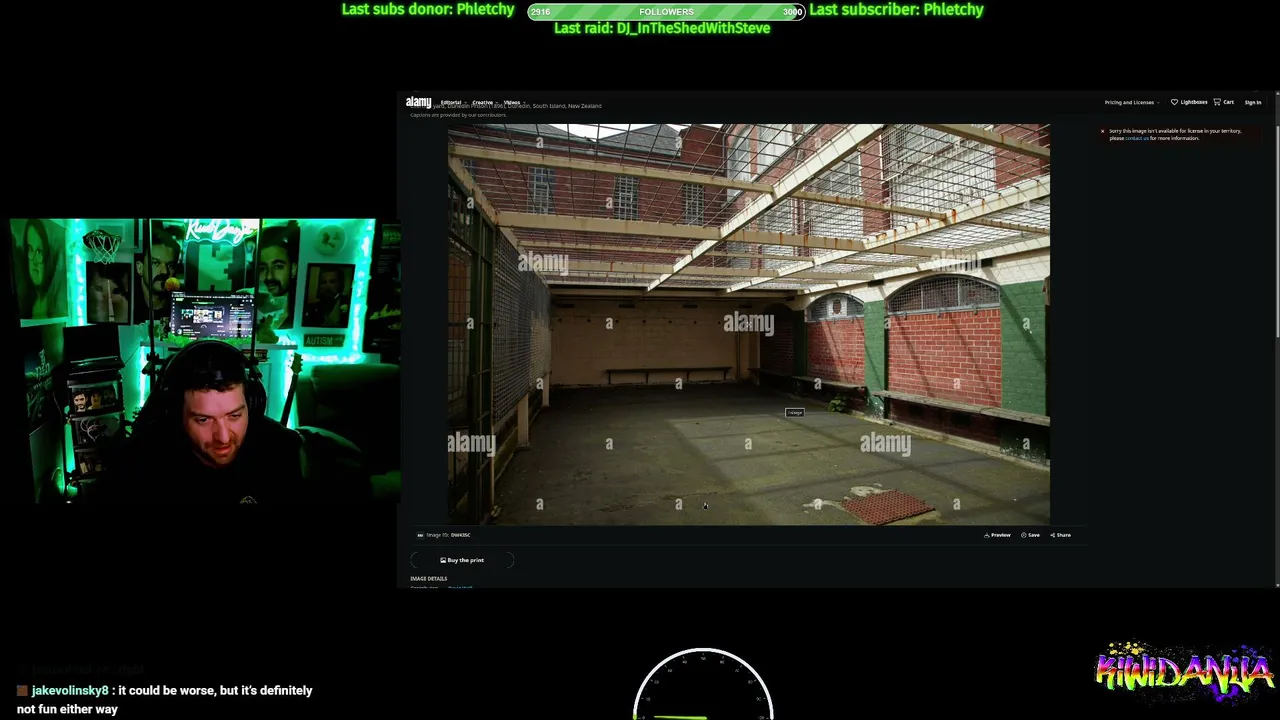The height and width of the screenshot is (720, 1280).
Task: Click the speedometer gauge overlay
Action: click(x=703, y=684)
